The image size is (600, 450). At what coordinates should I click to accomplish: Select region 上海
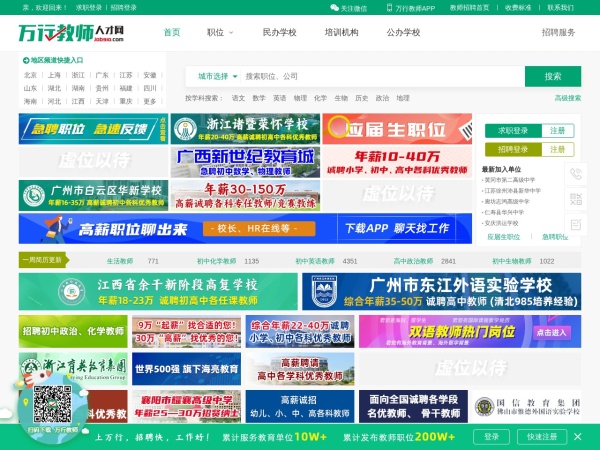[x=54, y=75]
